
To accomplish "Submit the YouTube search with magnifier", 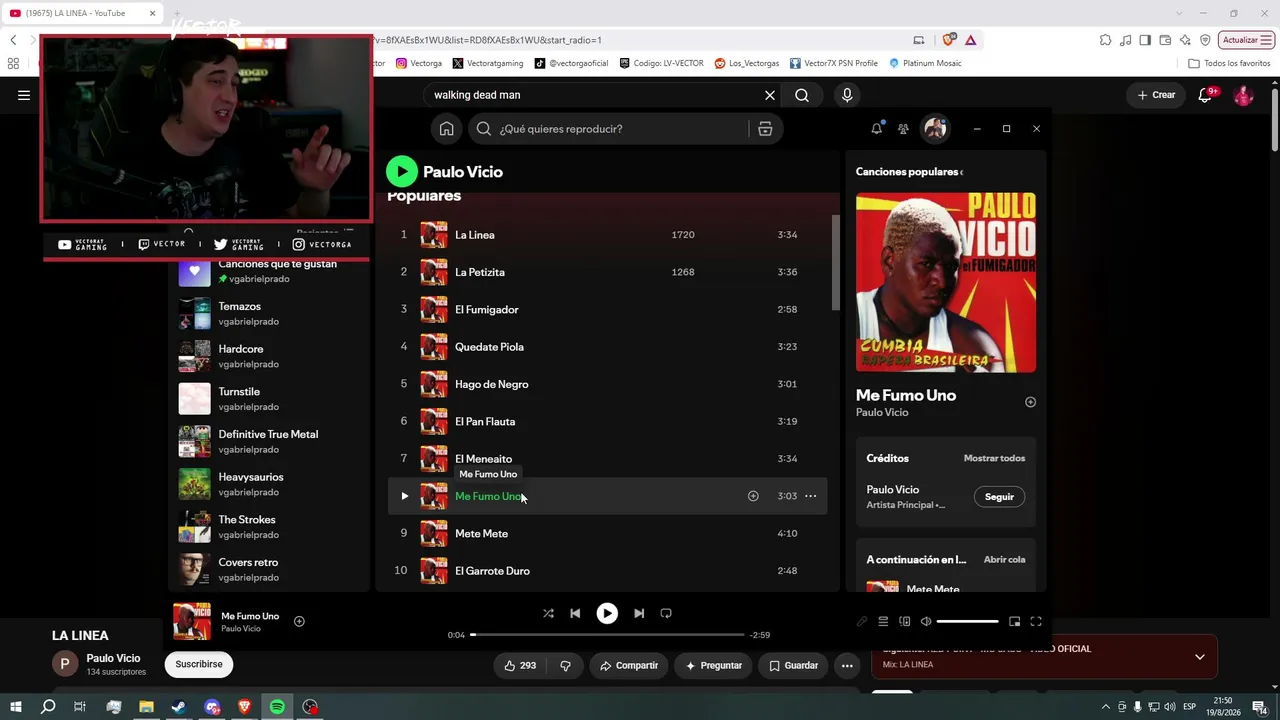I will [x=802, y=95].
